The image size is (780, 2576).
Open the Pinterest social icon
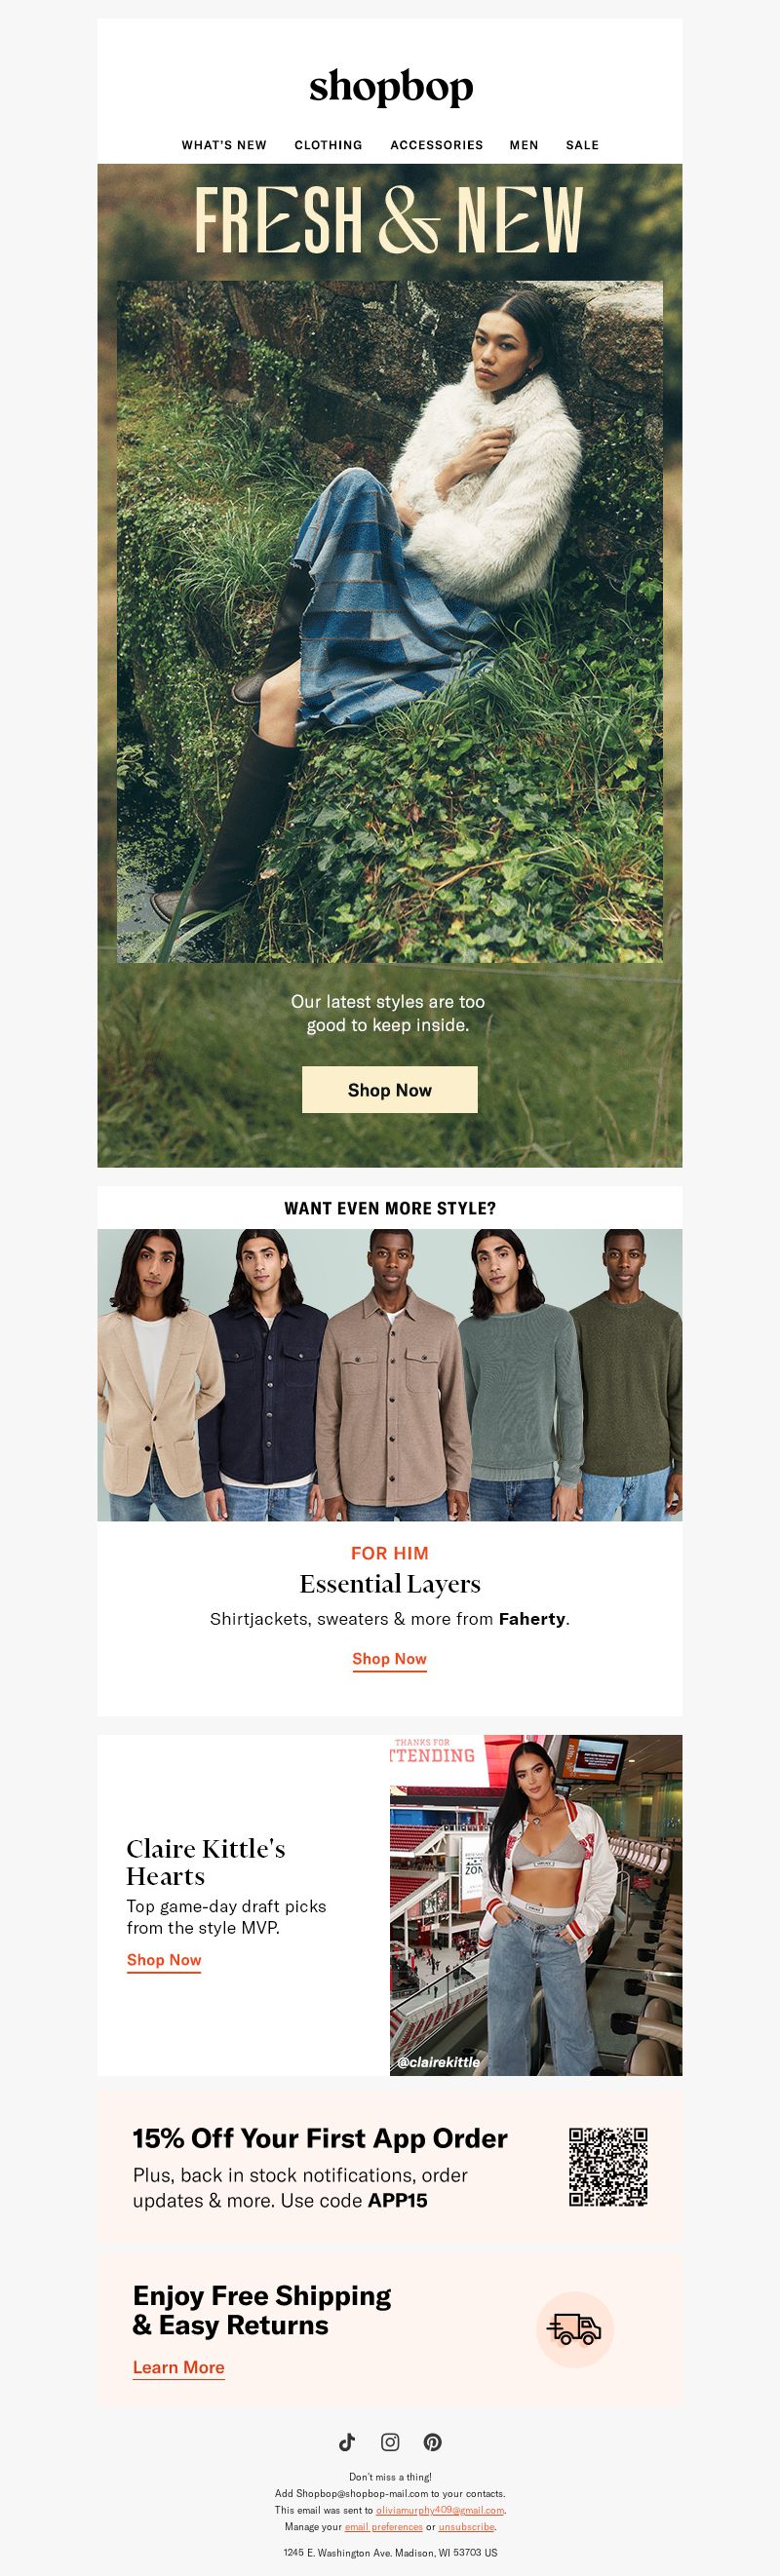[433, 2441]
